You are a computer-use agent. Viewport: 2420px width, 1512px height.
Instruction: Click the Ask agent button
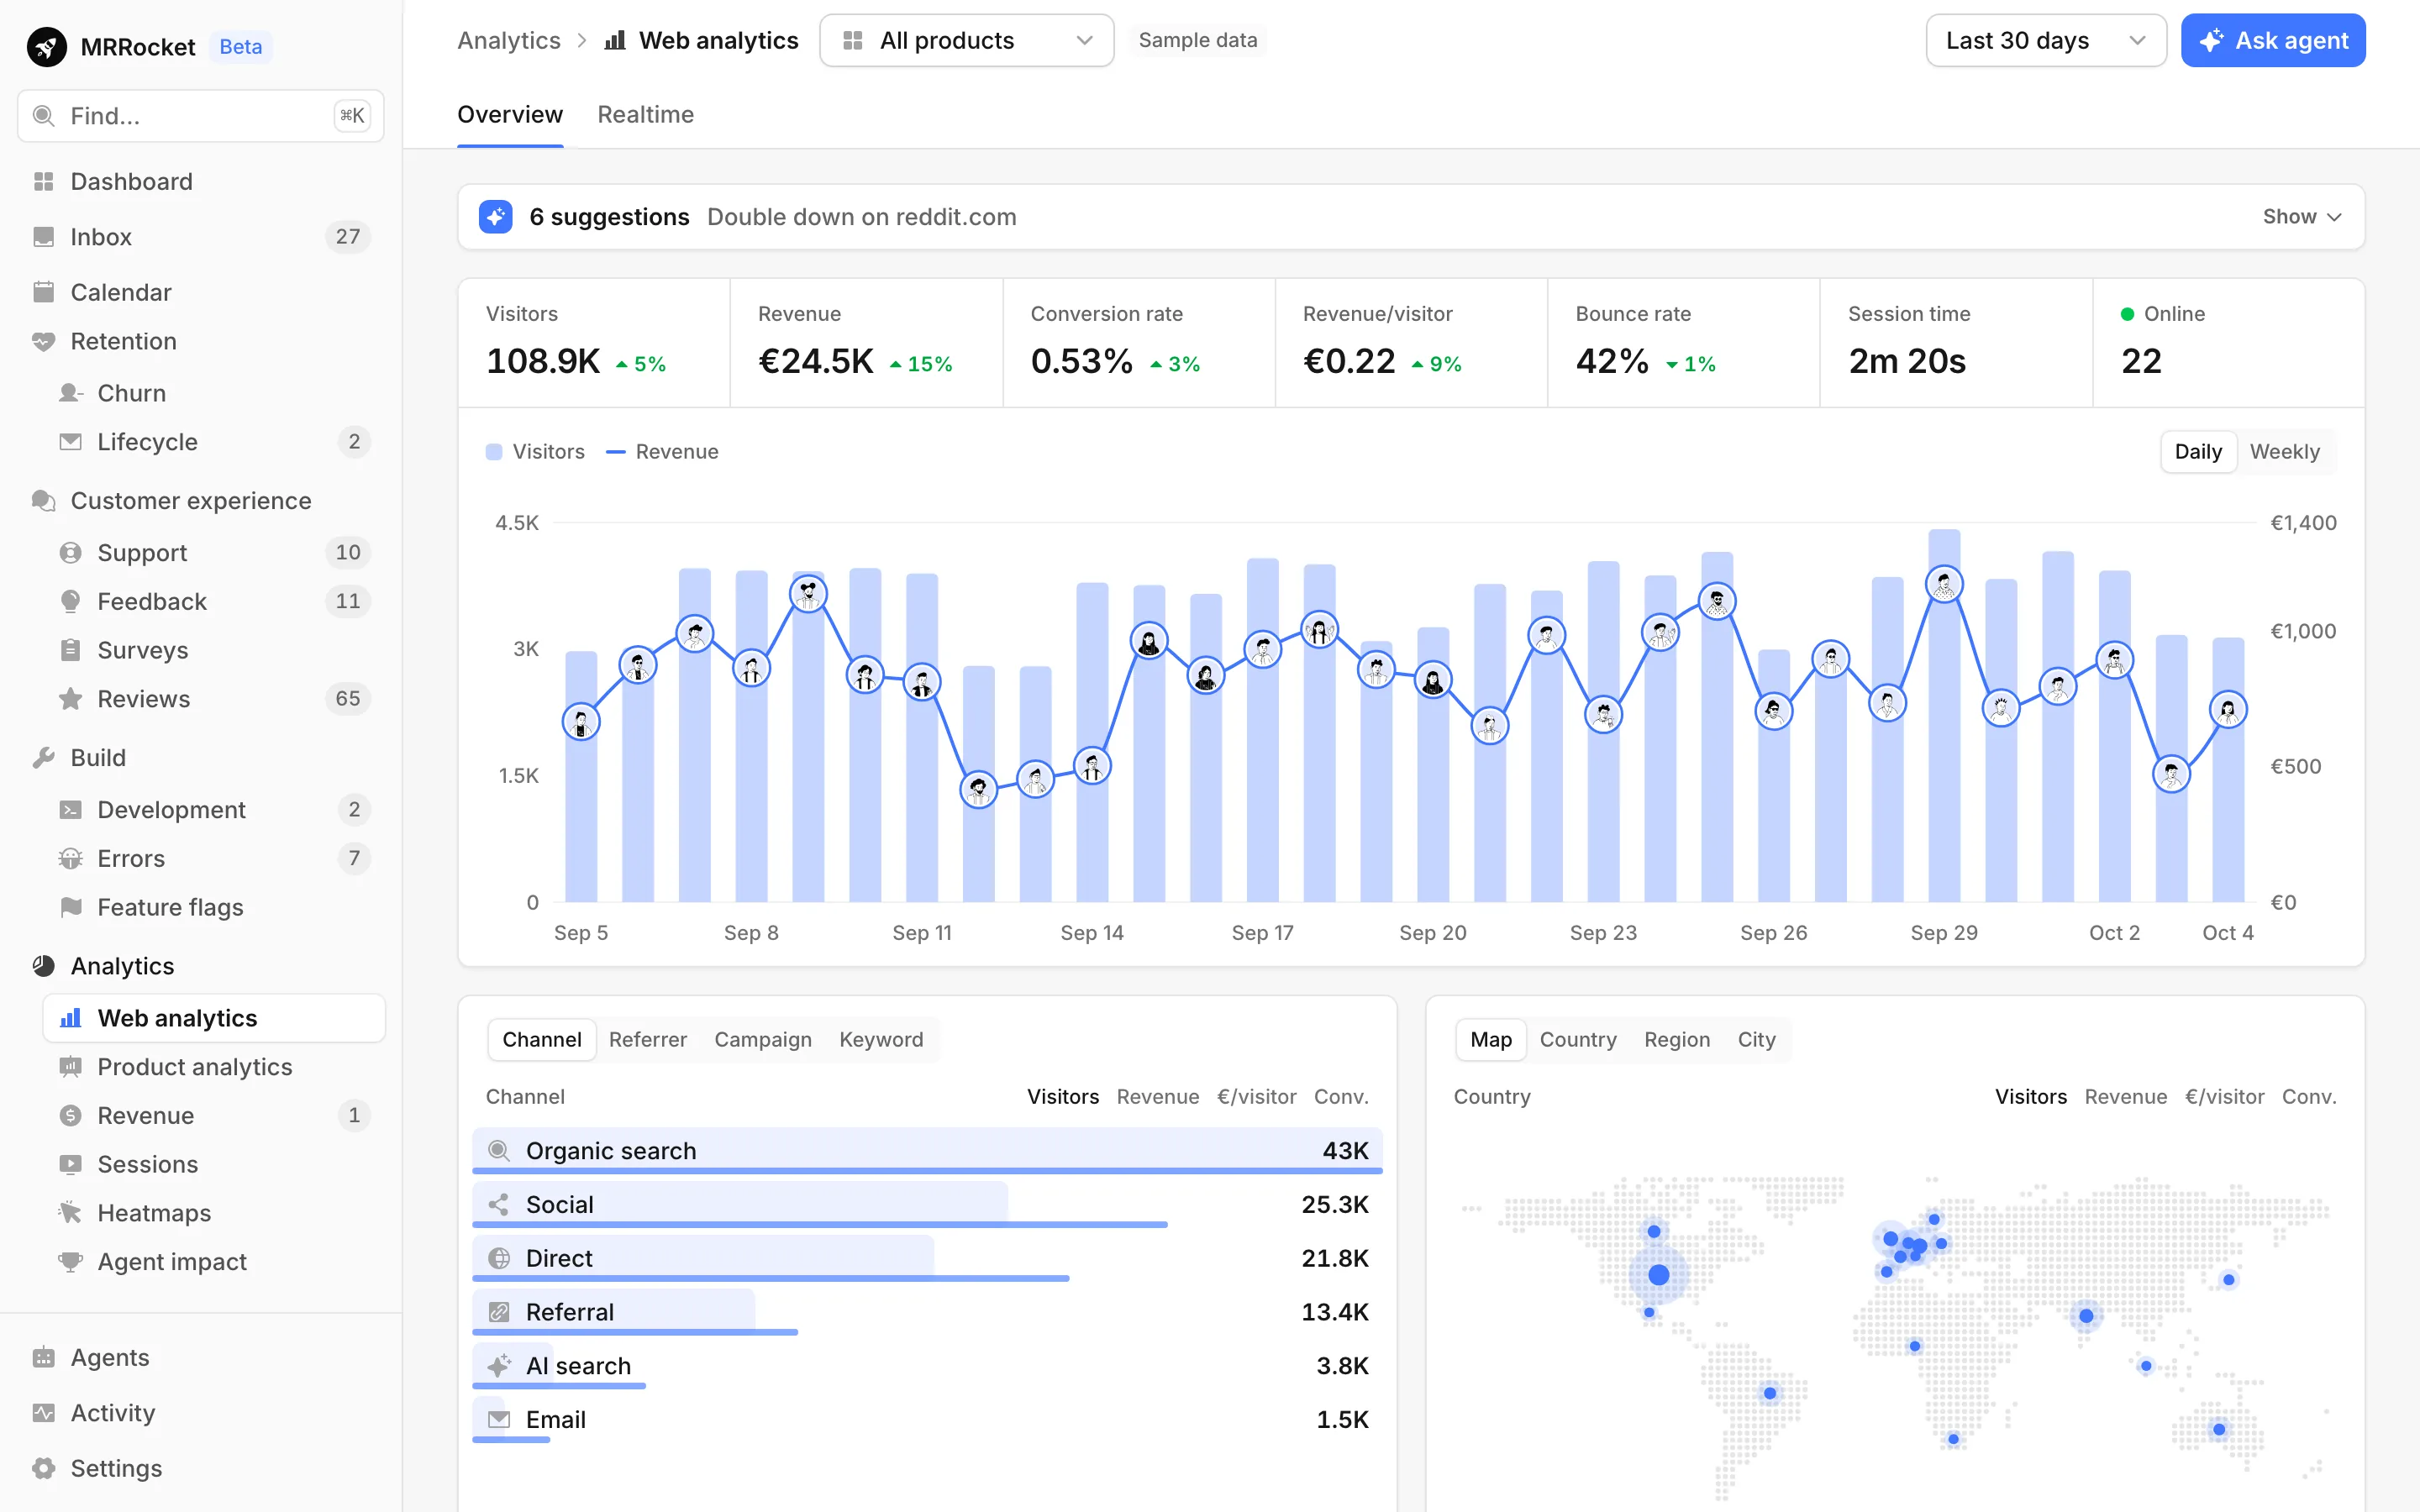(x=2272, y=41)
